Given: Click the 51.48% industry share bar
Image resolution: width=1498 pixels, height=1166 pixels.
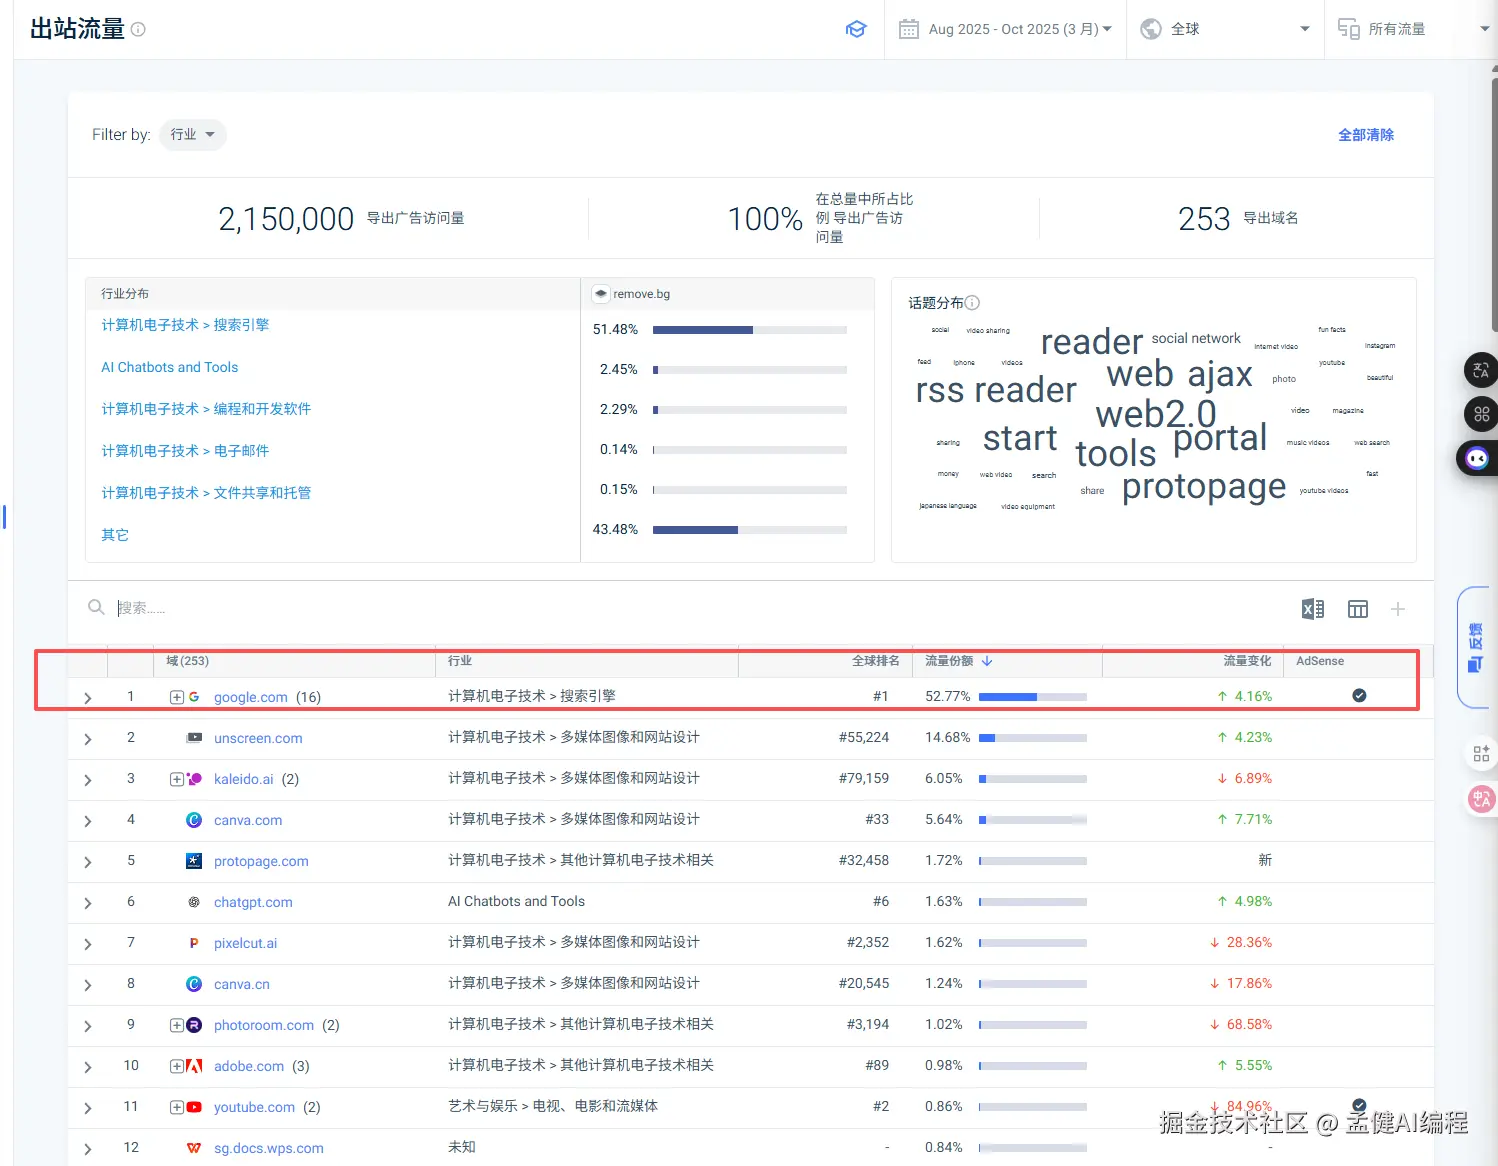Looking at the screenshot, I should (x=750, y=329).
